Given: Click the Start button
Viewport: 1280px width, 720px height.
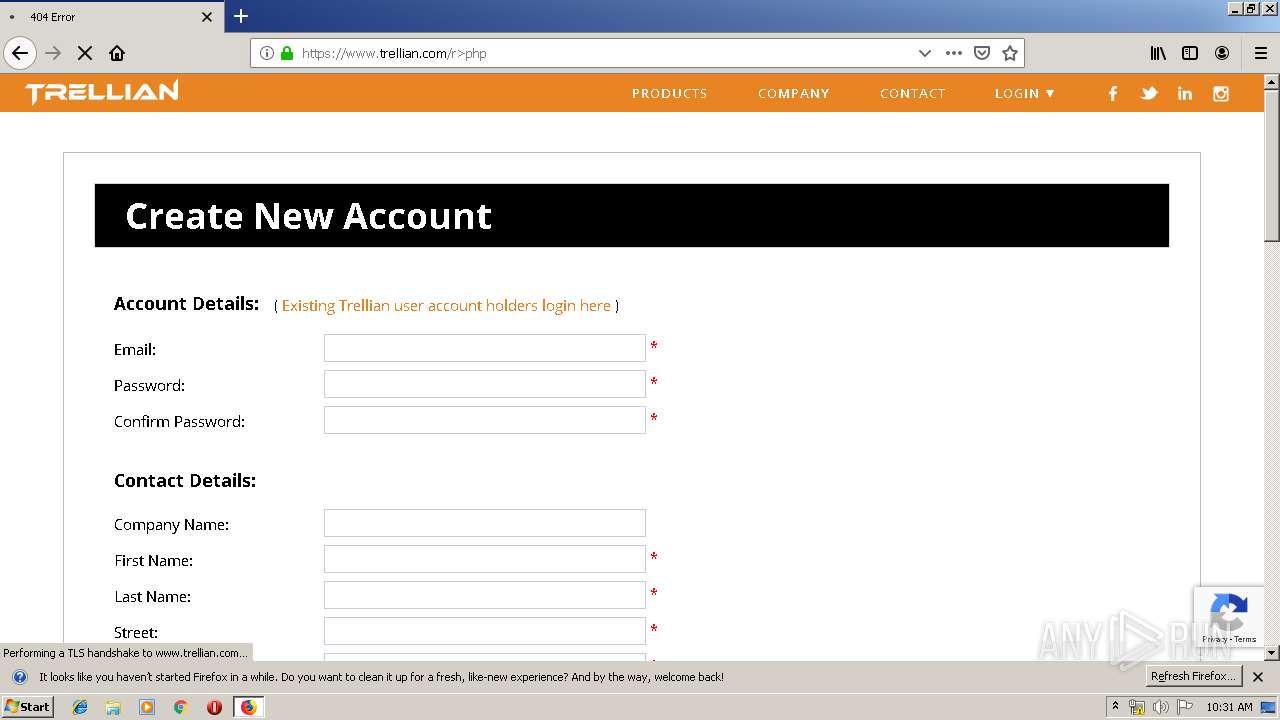Looking at the screenshot, I should coord(28,707).
